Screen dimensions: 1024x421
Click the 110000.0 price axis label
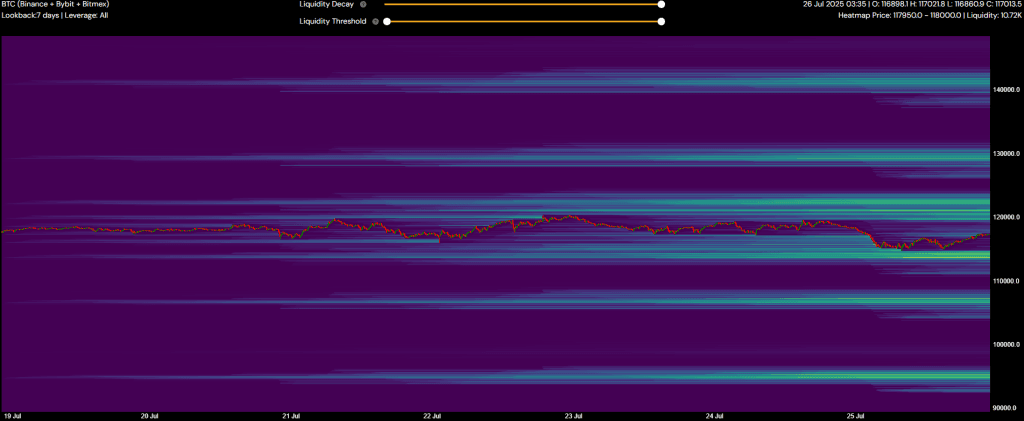[x=1006, y=281]
